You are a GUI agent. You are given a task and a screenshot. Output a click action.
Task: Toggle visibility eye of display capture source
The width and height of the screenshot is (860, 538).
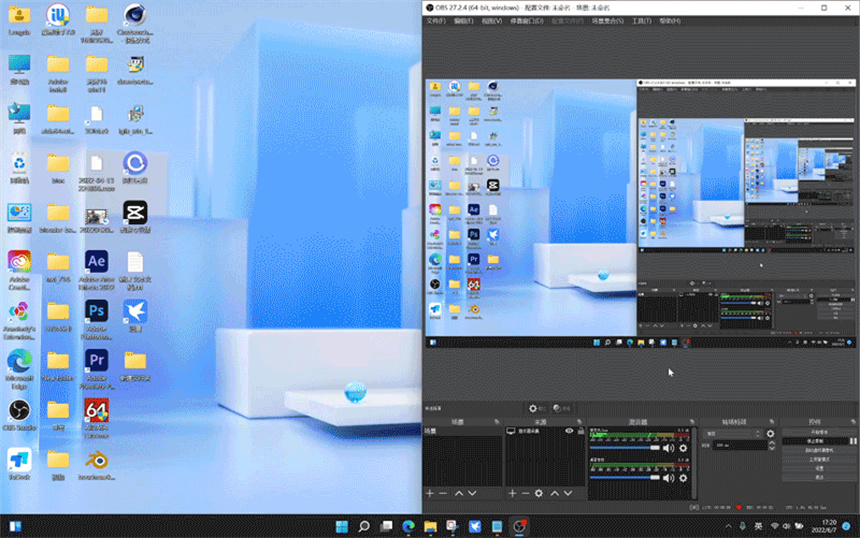pos(570,431)
